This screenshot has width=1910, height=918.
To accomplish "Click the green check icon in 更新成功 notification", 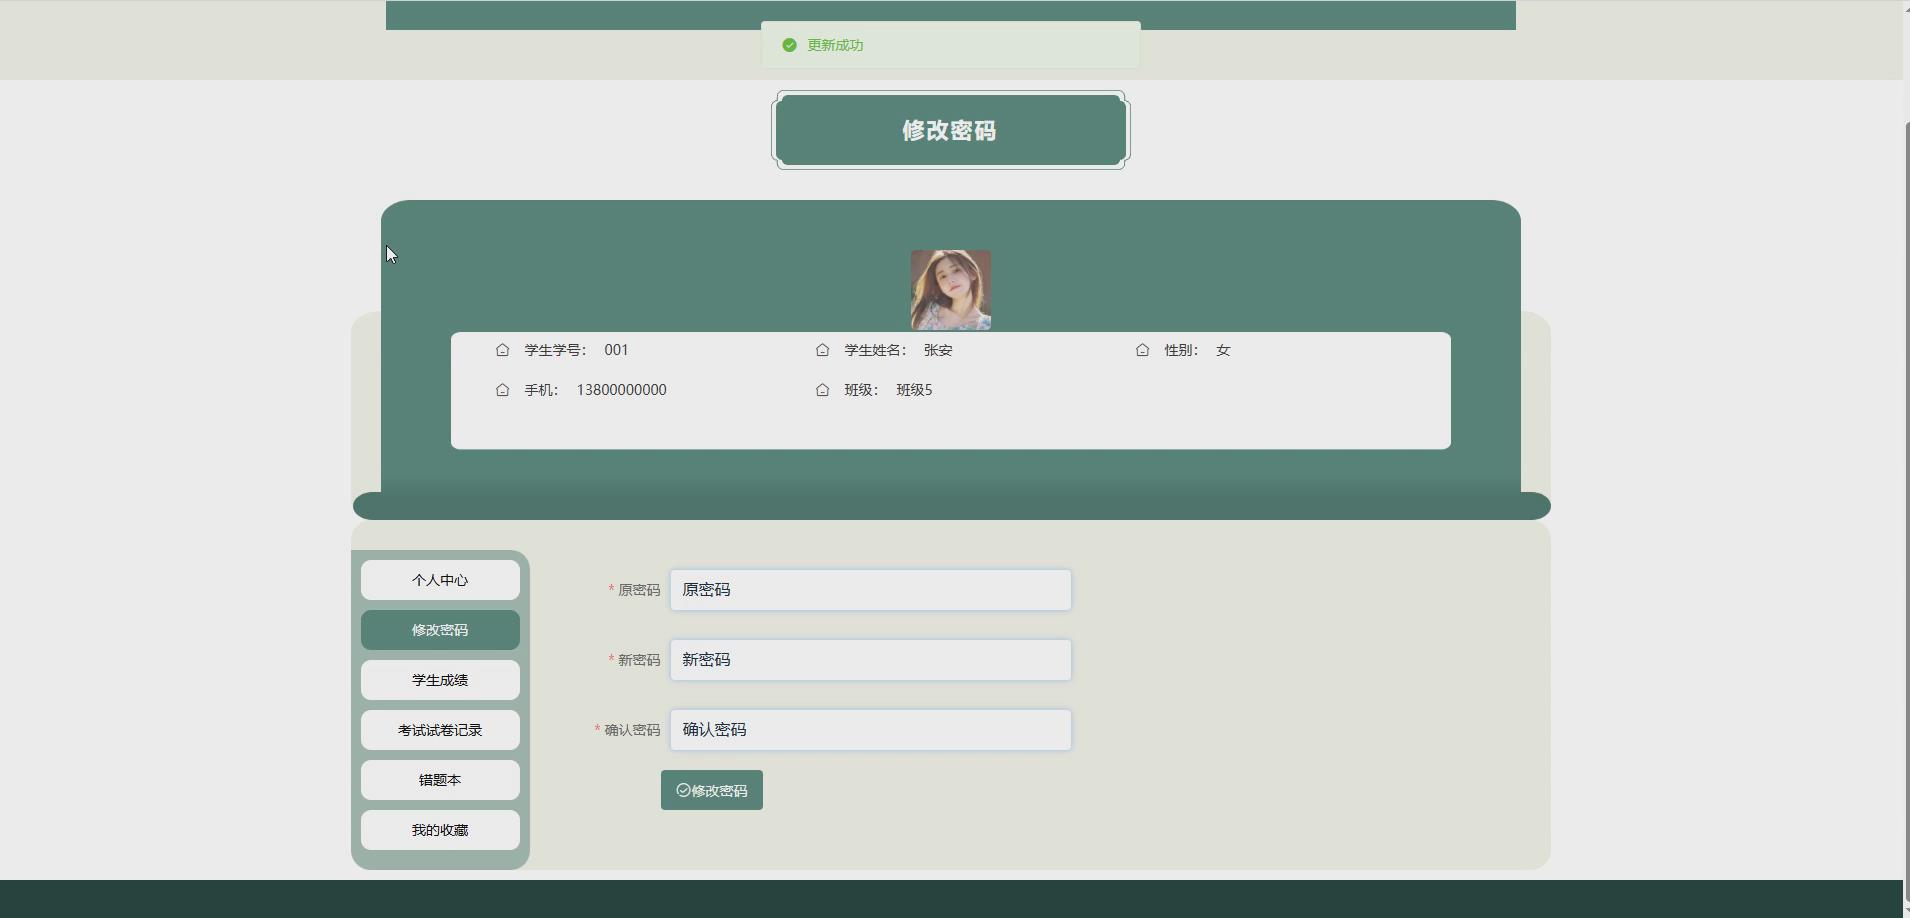I will pos(790,44).
